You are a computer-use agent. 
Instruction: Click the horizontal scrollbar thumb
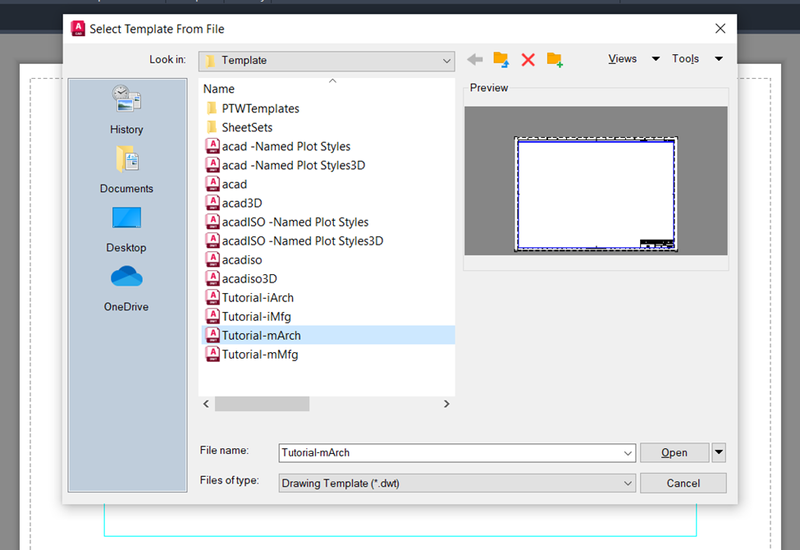262,404
